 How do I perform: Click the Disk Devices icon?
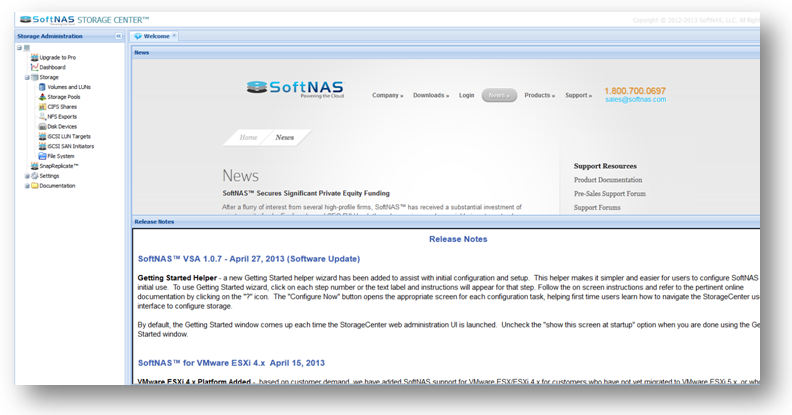pyautogui.click(x=42, y=126)
